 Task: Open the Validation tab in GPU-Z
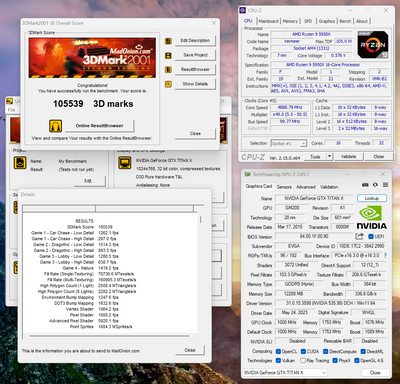[x=329, y=187]
